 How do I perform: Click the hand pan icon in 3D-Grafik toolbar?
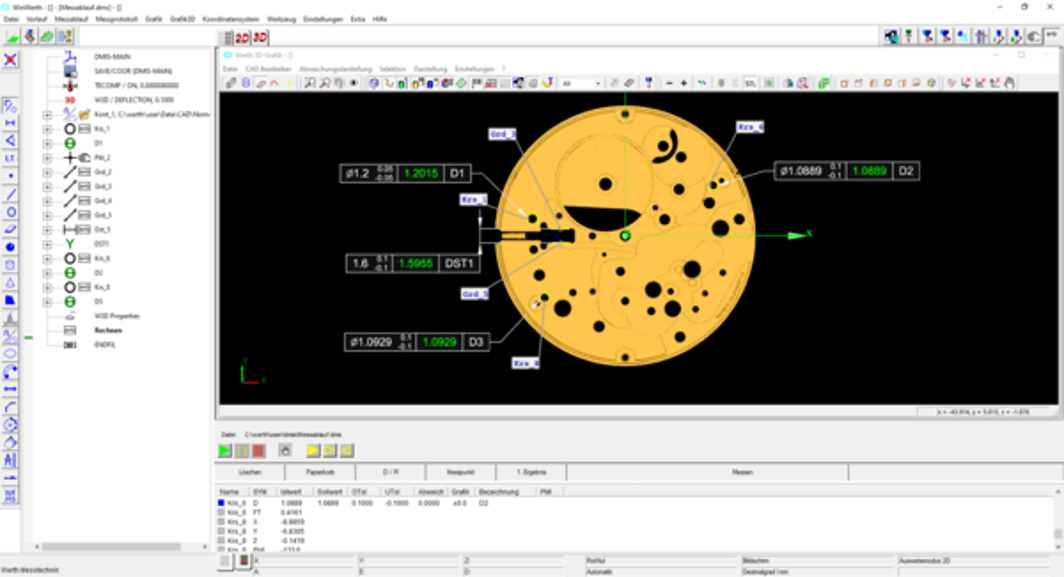(x=1010, y=83)
